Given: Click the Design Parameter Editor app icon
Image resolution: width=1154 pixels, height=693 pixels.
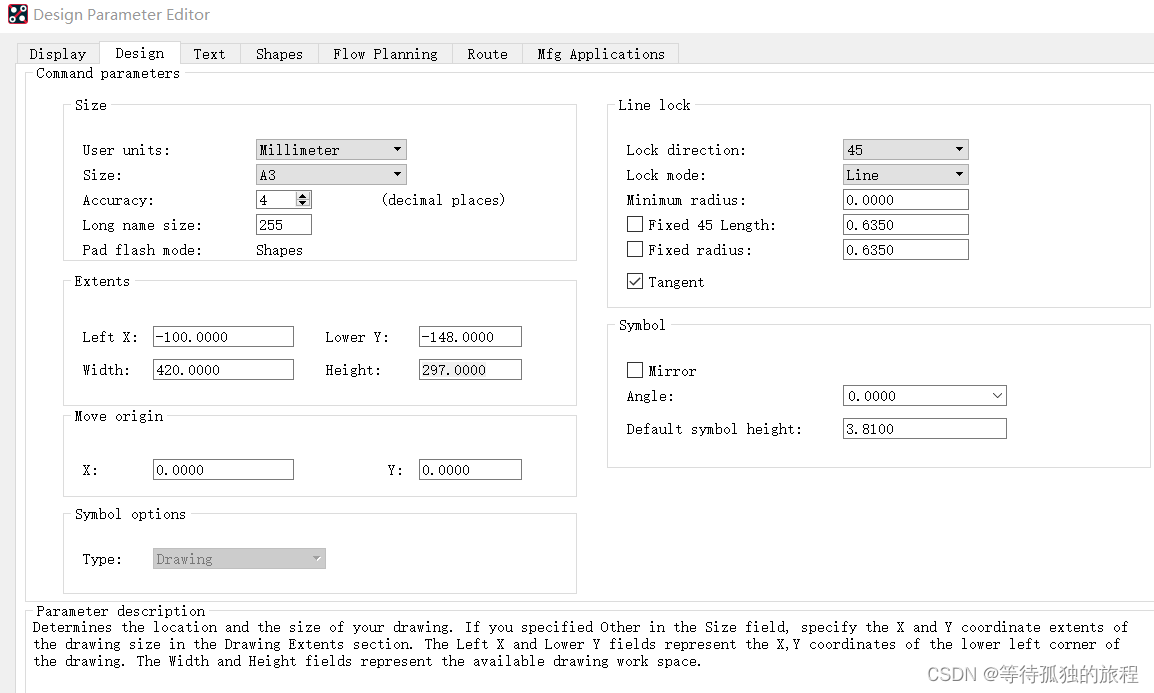Looking at the screenshot, I should point(17,15).
